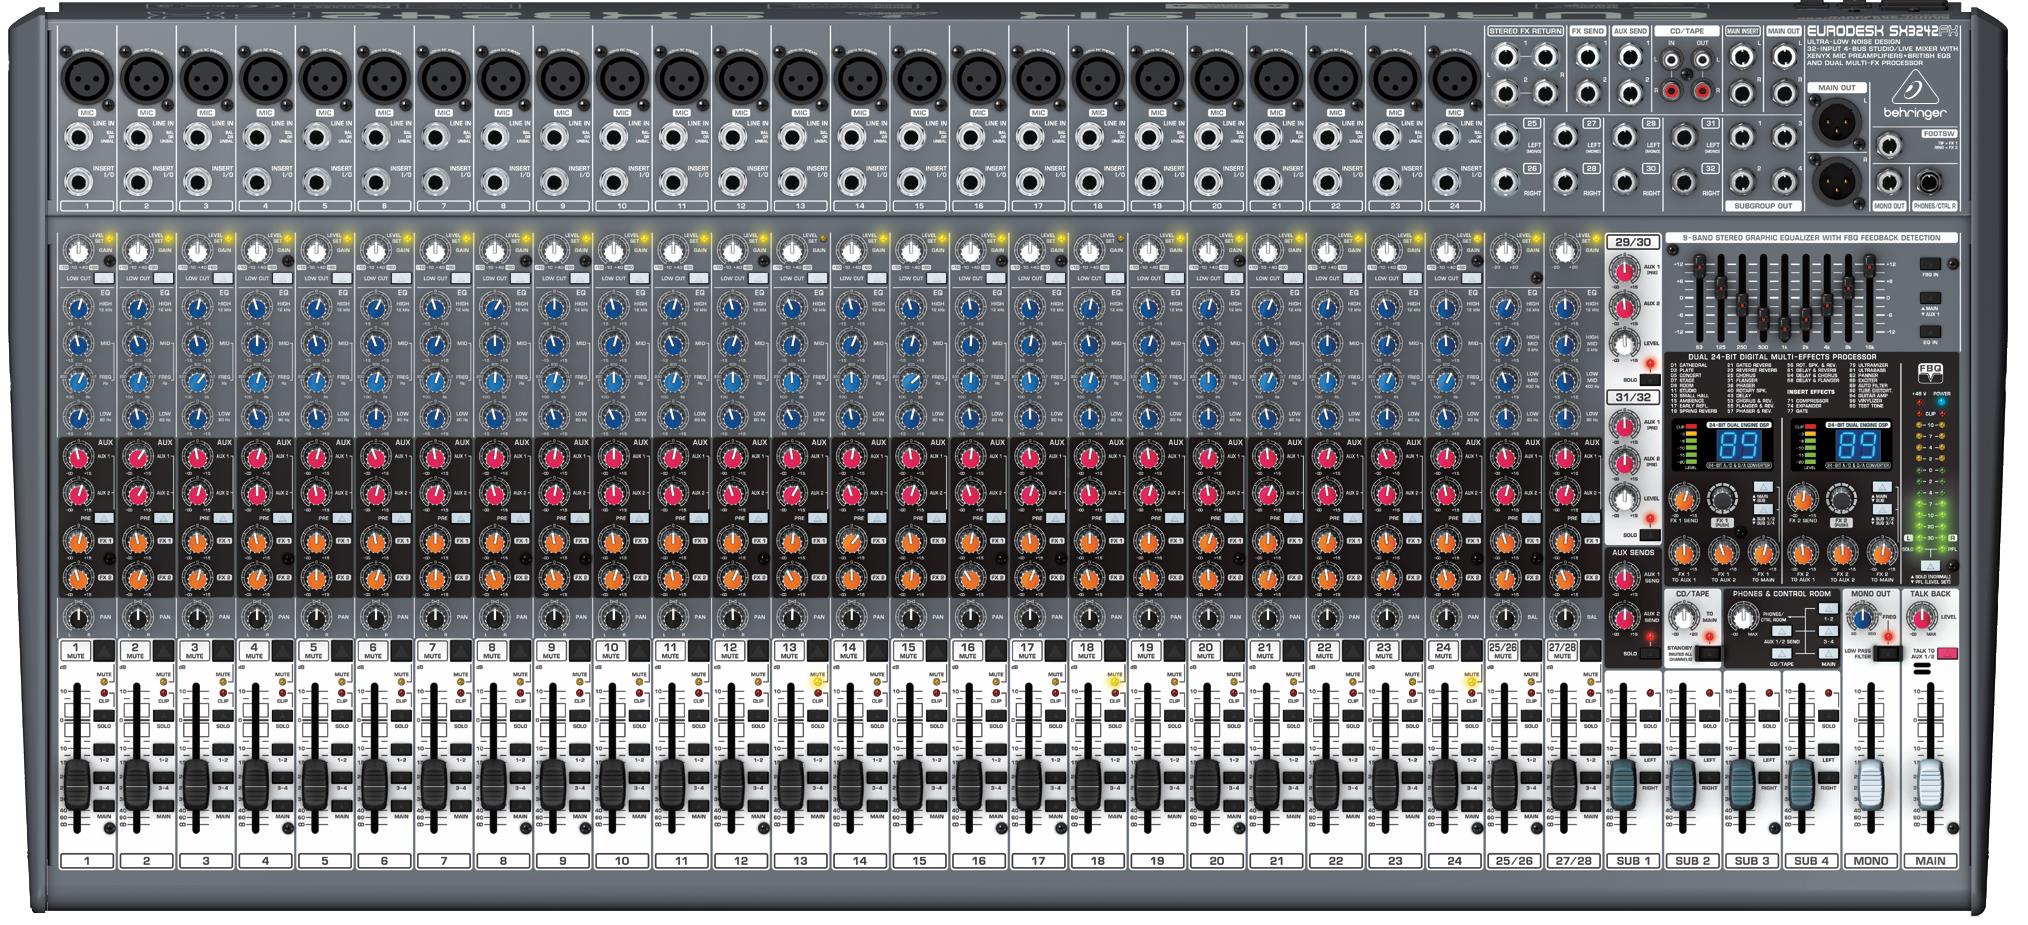Toggle the channel 25/26 Mute button
Screen dimensions: 2028x925
[1532, 651]
